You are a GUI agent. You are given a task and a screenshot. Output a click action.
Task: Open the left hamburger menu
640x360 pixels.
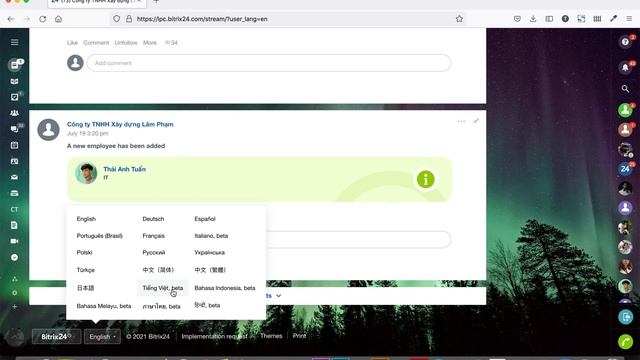click(15, 42)
